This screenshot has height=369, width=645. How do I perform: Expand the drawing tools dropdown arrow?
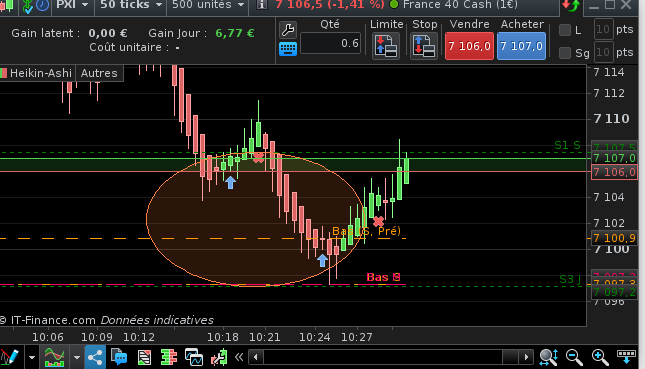coord(32,357)
